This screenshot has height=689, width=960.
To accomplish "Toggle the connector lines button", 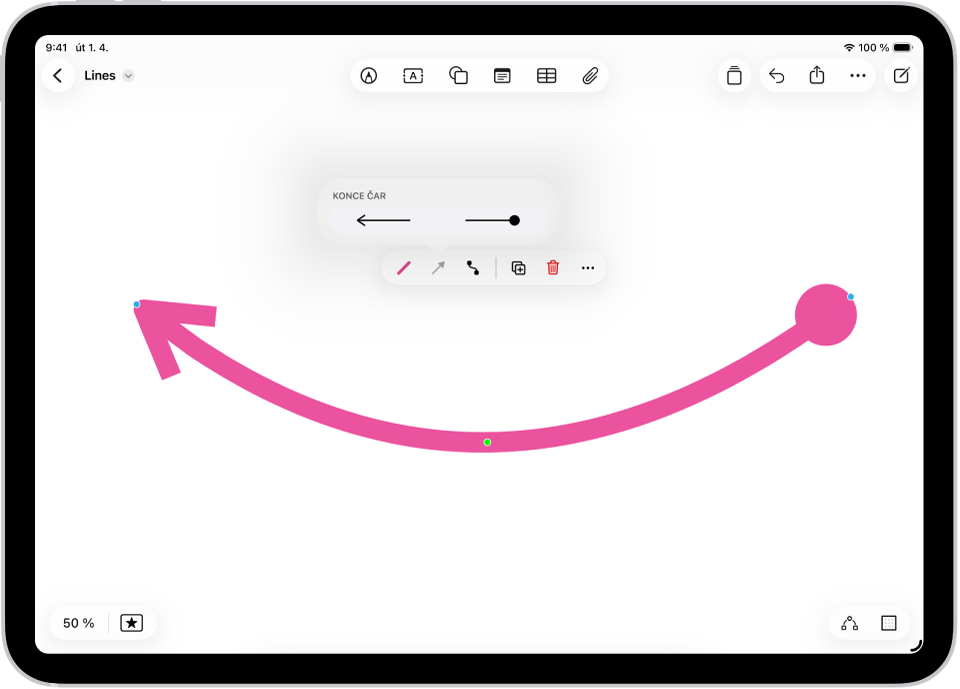I will pyautogui.click(x=849, y=623).
